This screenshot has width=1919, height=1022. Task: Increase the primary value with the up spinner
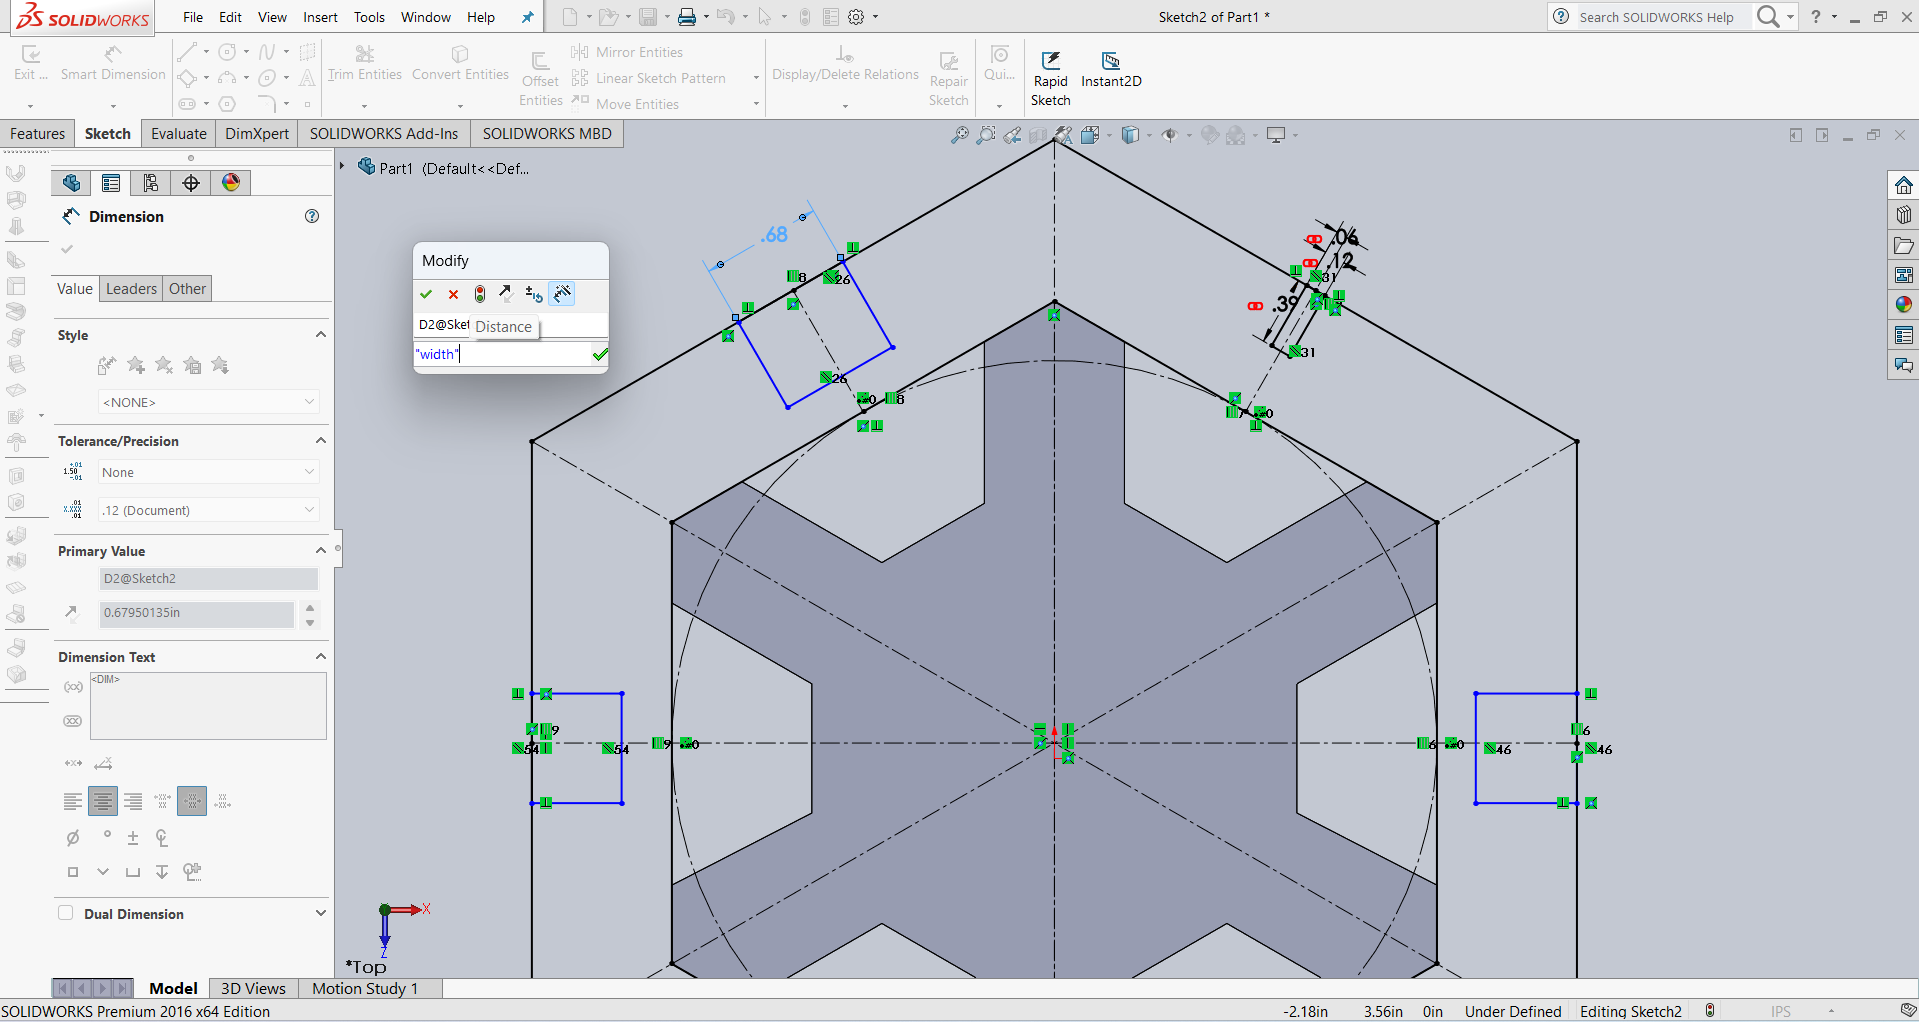click(310, 607)
